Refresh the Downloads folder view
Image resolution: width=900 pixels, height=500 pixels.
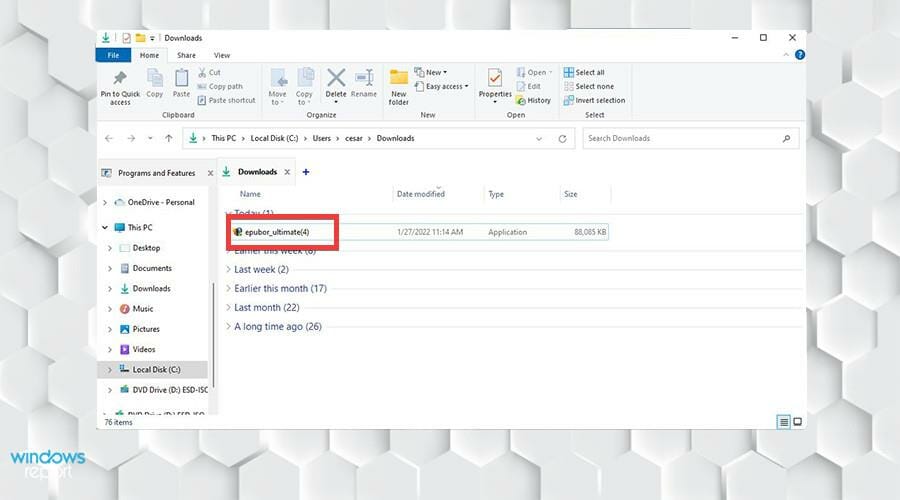click(562, 139)
